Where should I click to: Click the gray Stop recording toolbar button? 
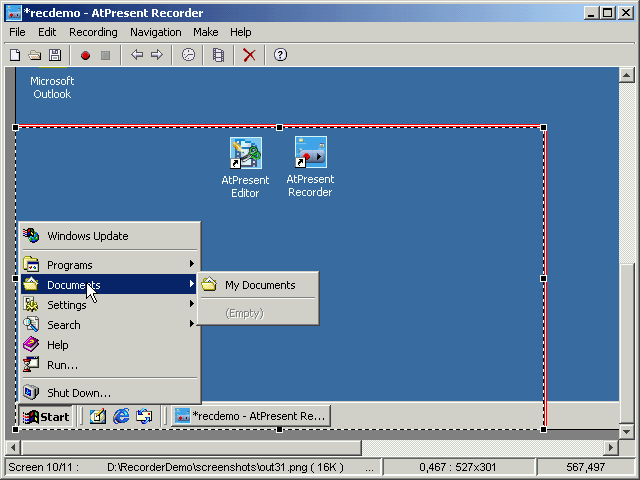105,55
